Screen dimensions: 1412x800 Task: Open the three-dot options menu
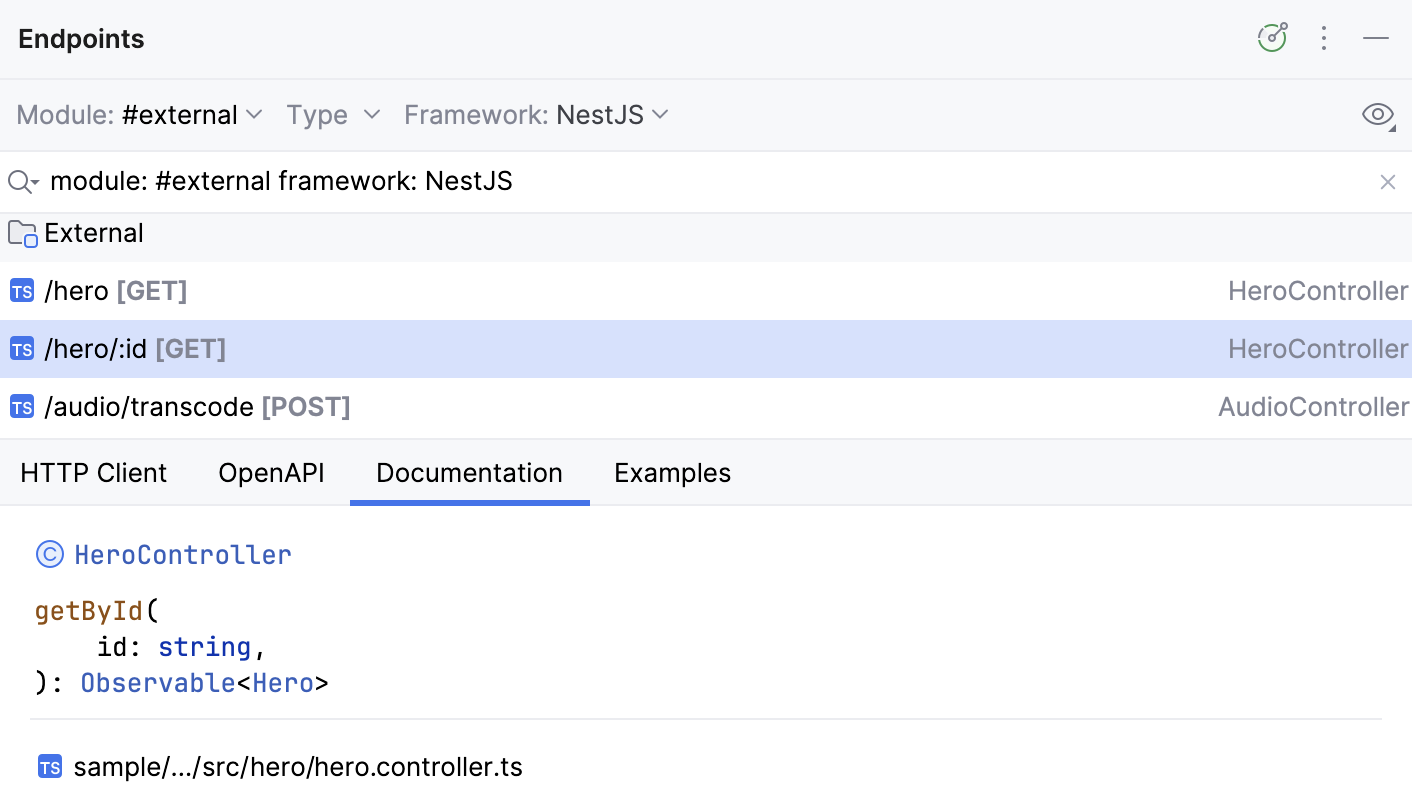[x=1324, y=38]
